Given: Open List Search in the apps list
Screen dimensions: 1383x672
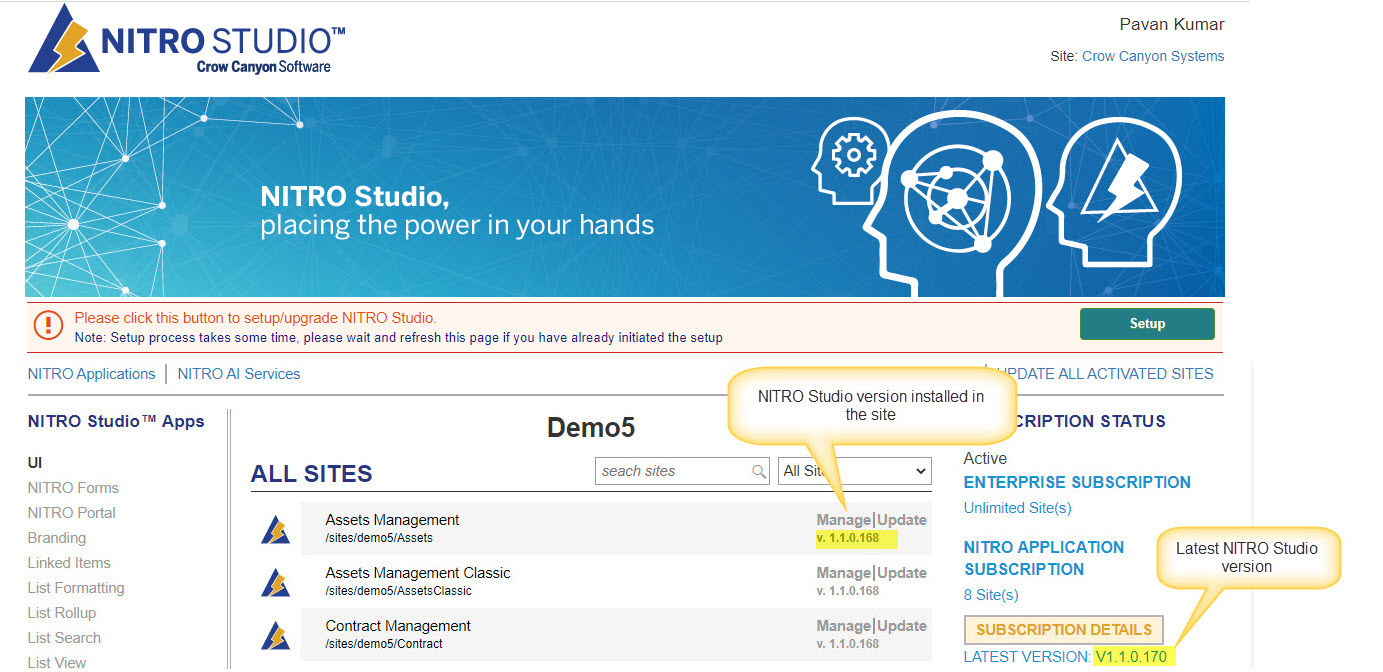Looking at the screenshot, I should [x=64, y=638].
